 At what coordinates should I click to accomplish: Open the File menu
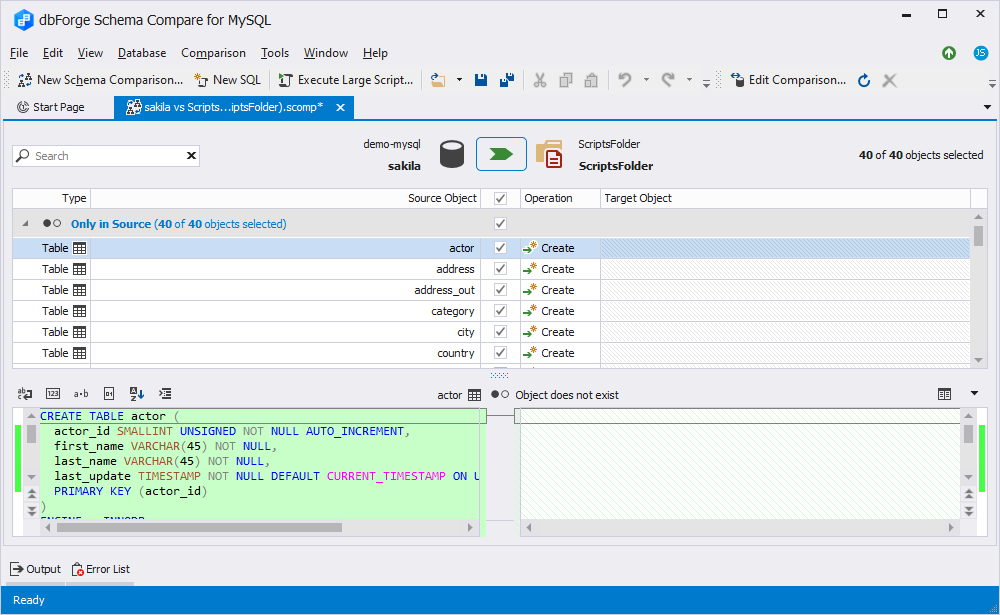(x=19, y=53)
